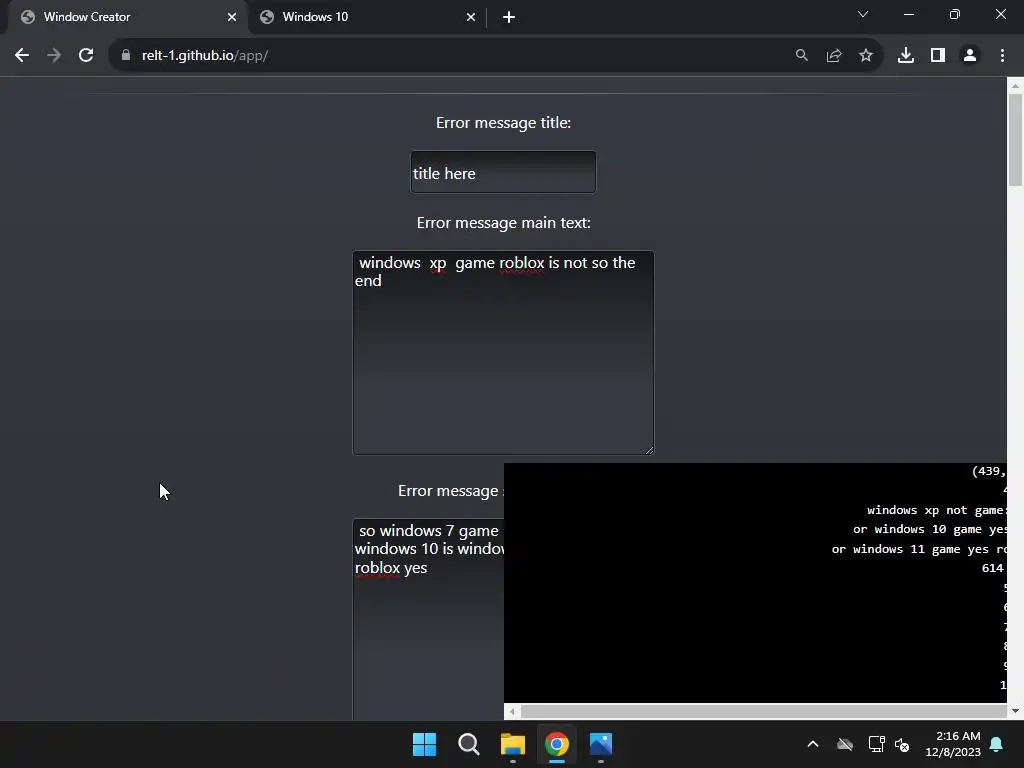Click the address bar URL

coord(204,56)
